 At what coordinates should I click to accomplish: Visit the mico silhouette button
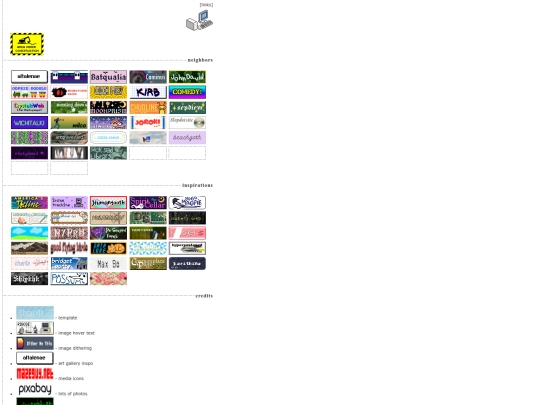point(69,122)
